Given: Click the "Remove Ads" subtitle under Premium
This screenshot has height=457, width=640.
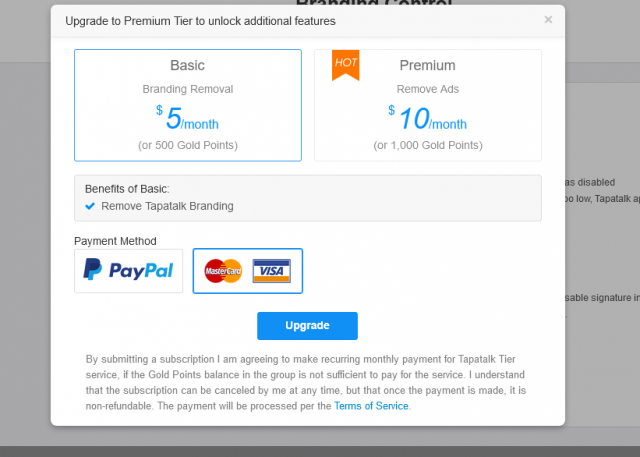Looking at the screenshot, I should coord(427,89).
